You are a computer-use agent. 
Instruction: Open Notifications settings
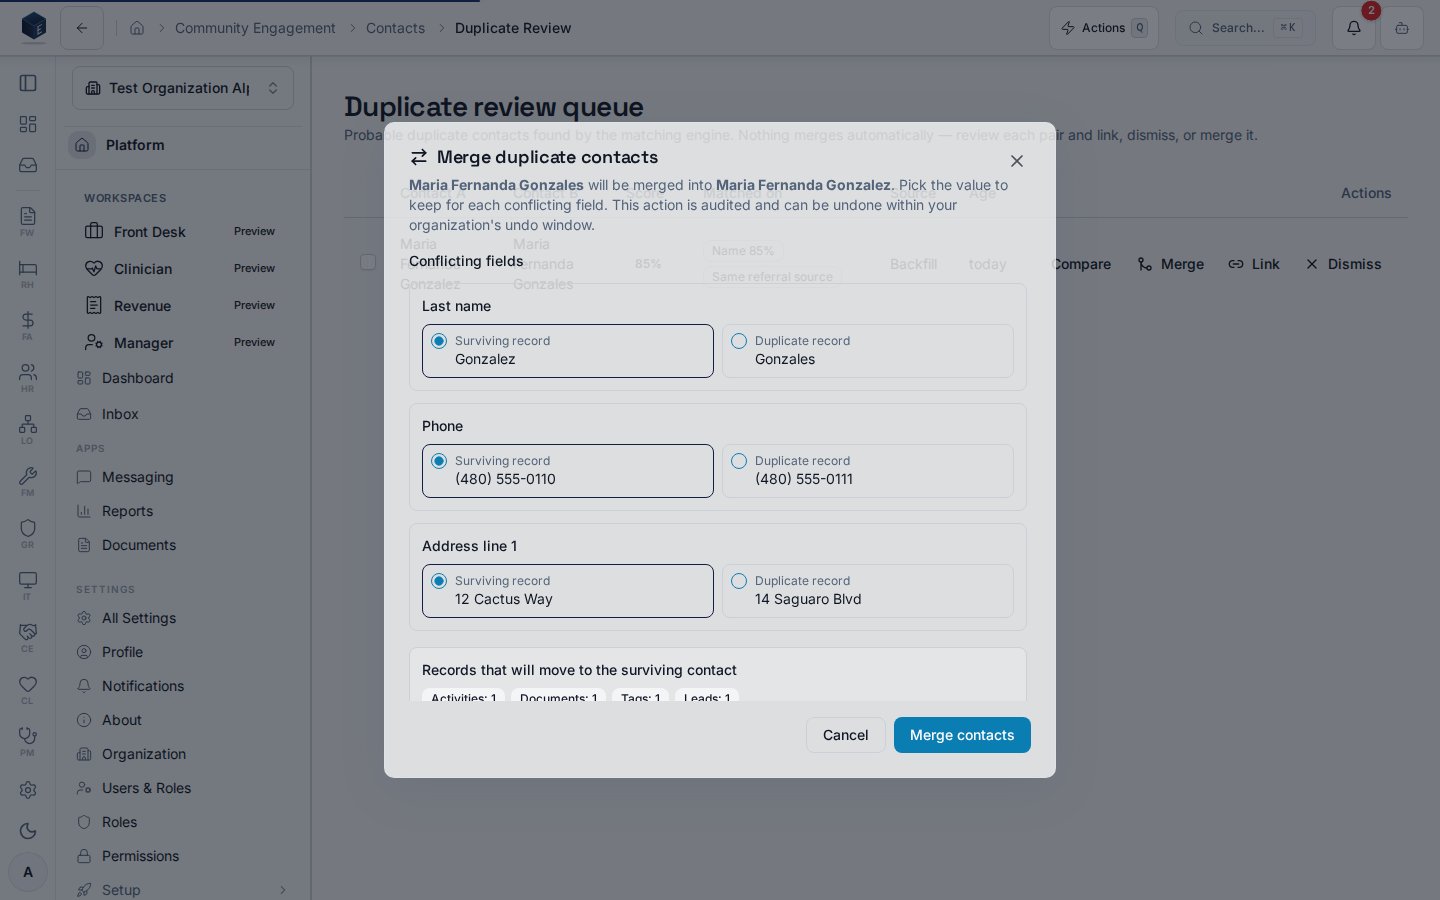[x=183, y=686]
